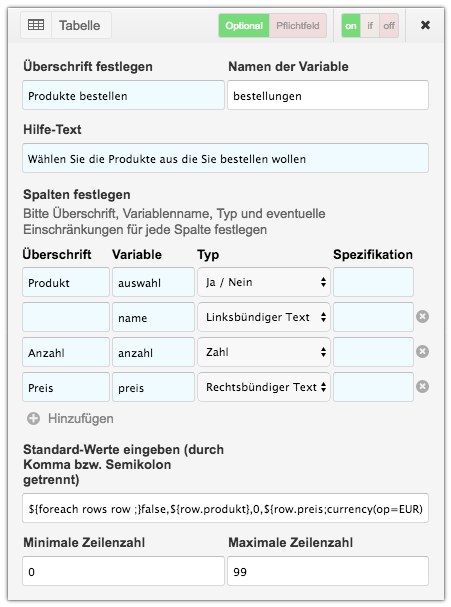Expand the Zahl type dropdown
The height and width of the screenshot is (607, 451).
(x=264, y=352)
